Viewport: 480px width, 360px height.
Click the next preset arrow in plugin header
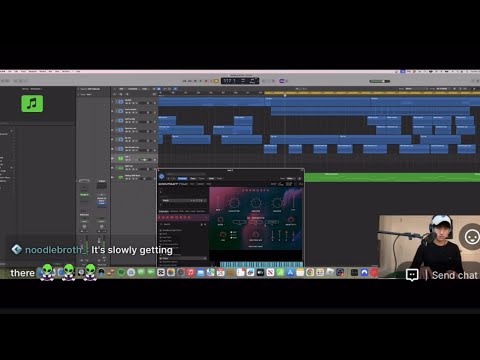pyautogui.click(x=174, y=178)
